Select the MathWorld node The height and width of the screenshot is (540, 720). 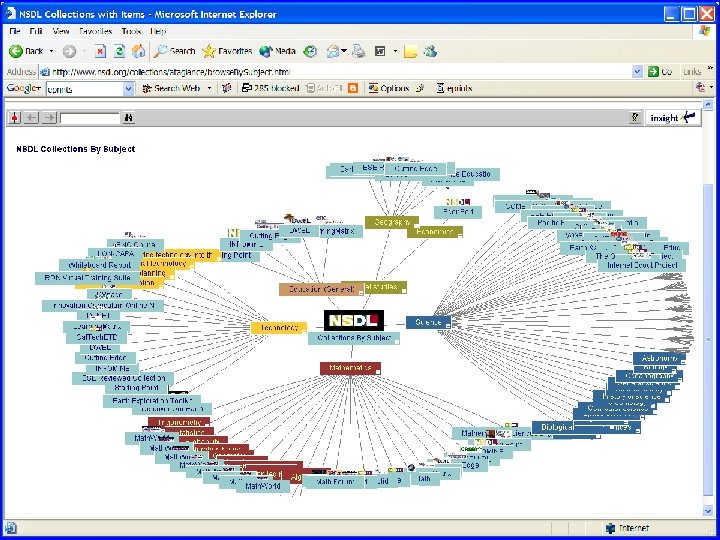pyautogui.click(x=263, y=486)
